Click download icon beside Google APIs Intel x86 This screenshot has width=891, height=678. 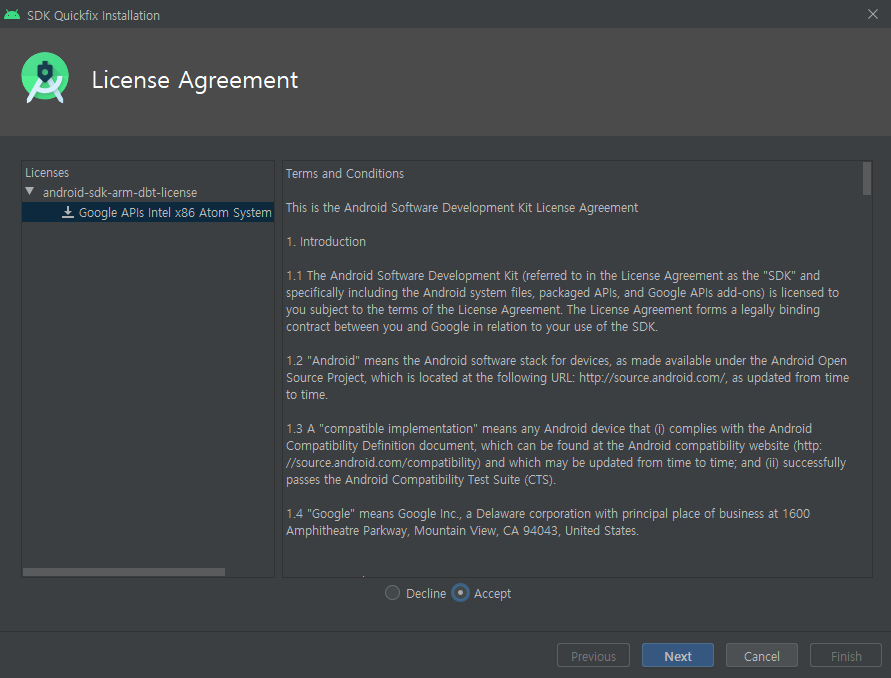[x=68, y=212]
